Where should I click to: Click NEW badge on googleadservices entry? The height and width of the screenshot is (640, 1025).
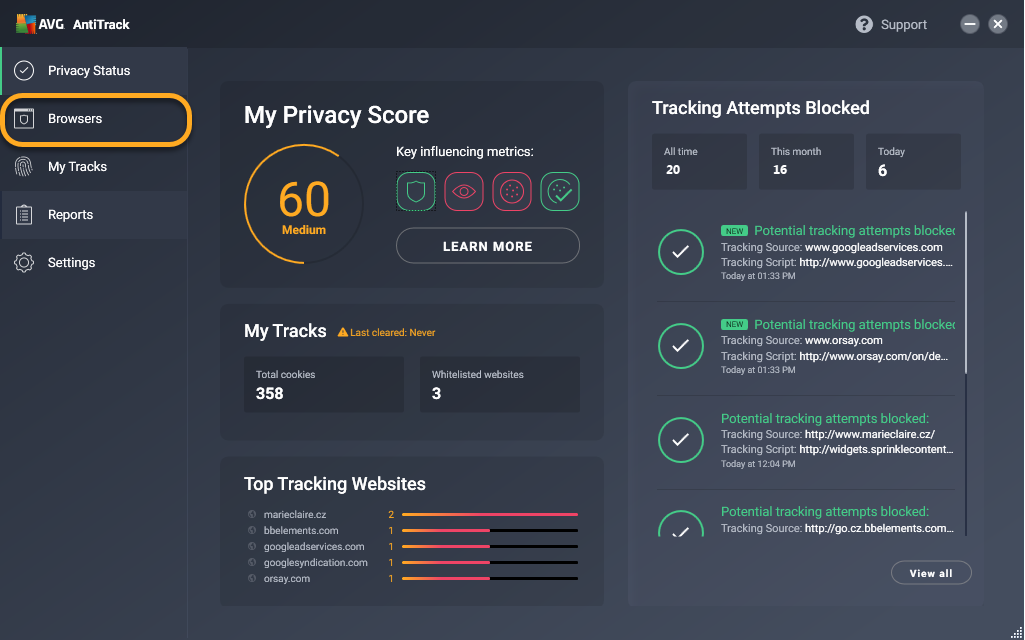(734, 231)
